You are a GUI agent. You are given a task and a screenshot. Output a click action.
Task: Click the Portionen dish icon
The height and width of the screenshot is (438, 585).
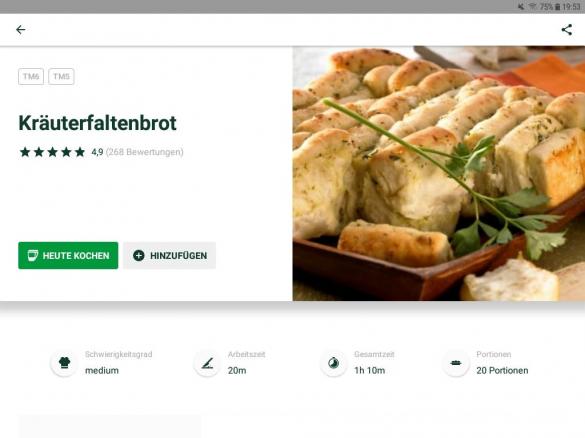(x=456, y=363)
